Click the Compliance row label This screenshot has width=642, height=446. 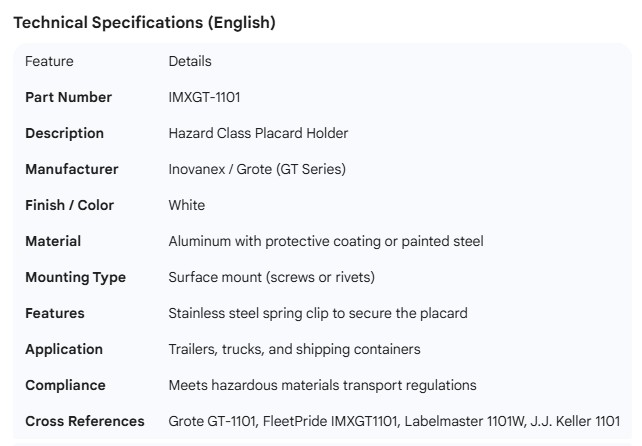point(65,385)
